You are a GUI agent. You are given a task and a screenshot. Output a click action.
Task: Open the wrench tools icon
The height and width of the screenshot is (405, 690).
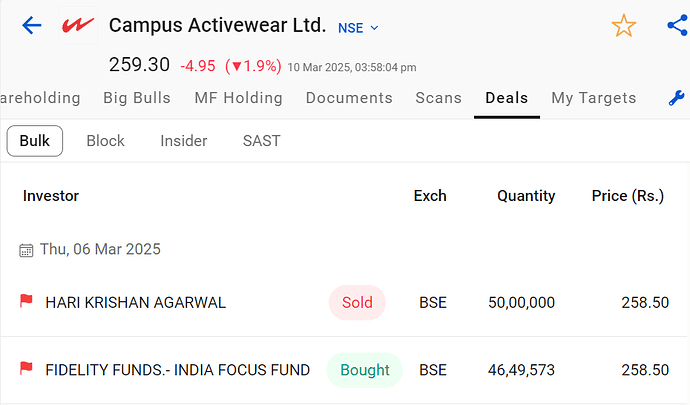pyautogui.click(x=677, y=98)
